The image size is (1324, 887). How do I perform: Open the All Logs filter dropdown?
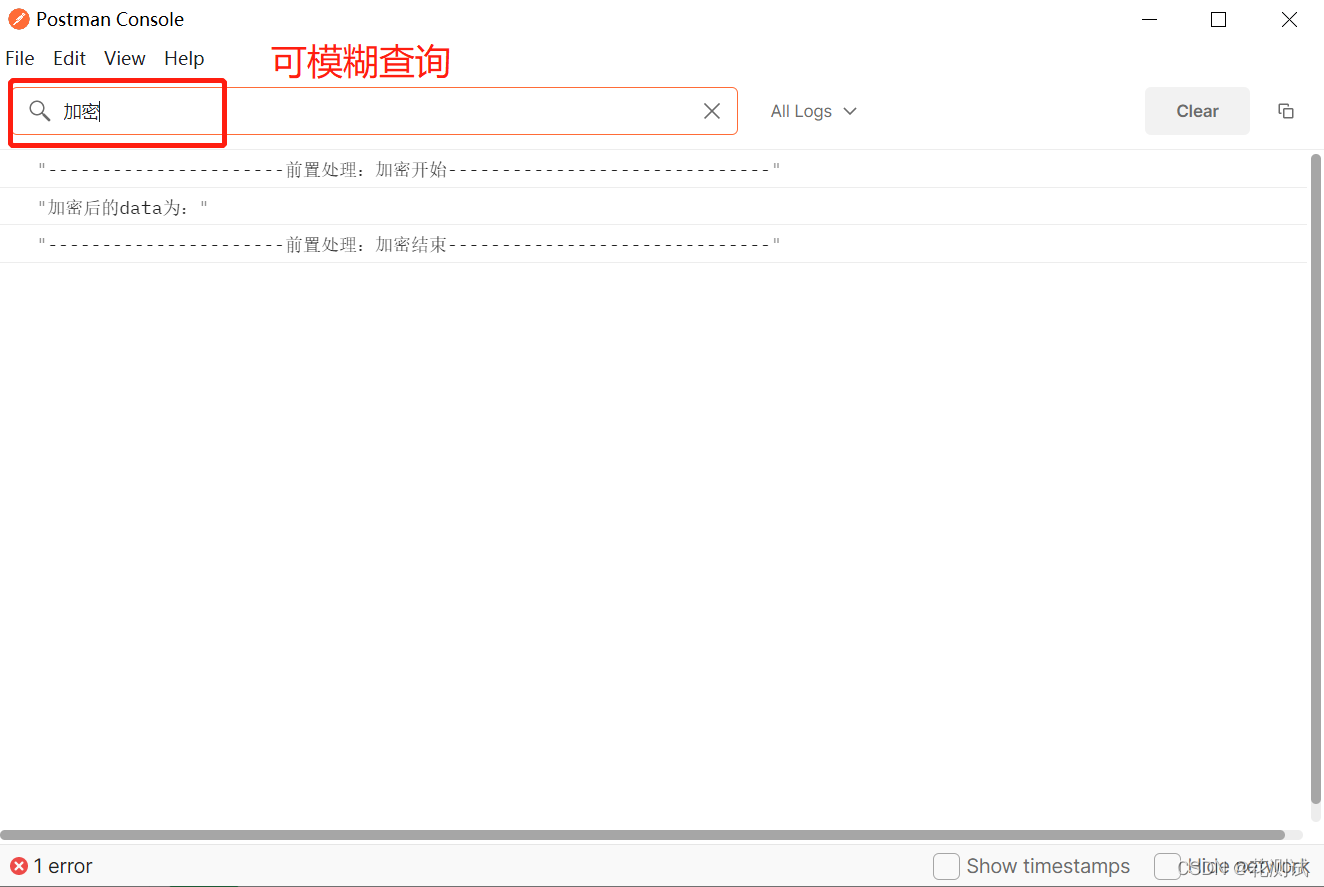tap(814, 111)
